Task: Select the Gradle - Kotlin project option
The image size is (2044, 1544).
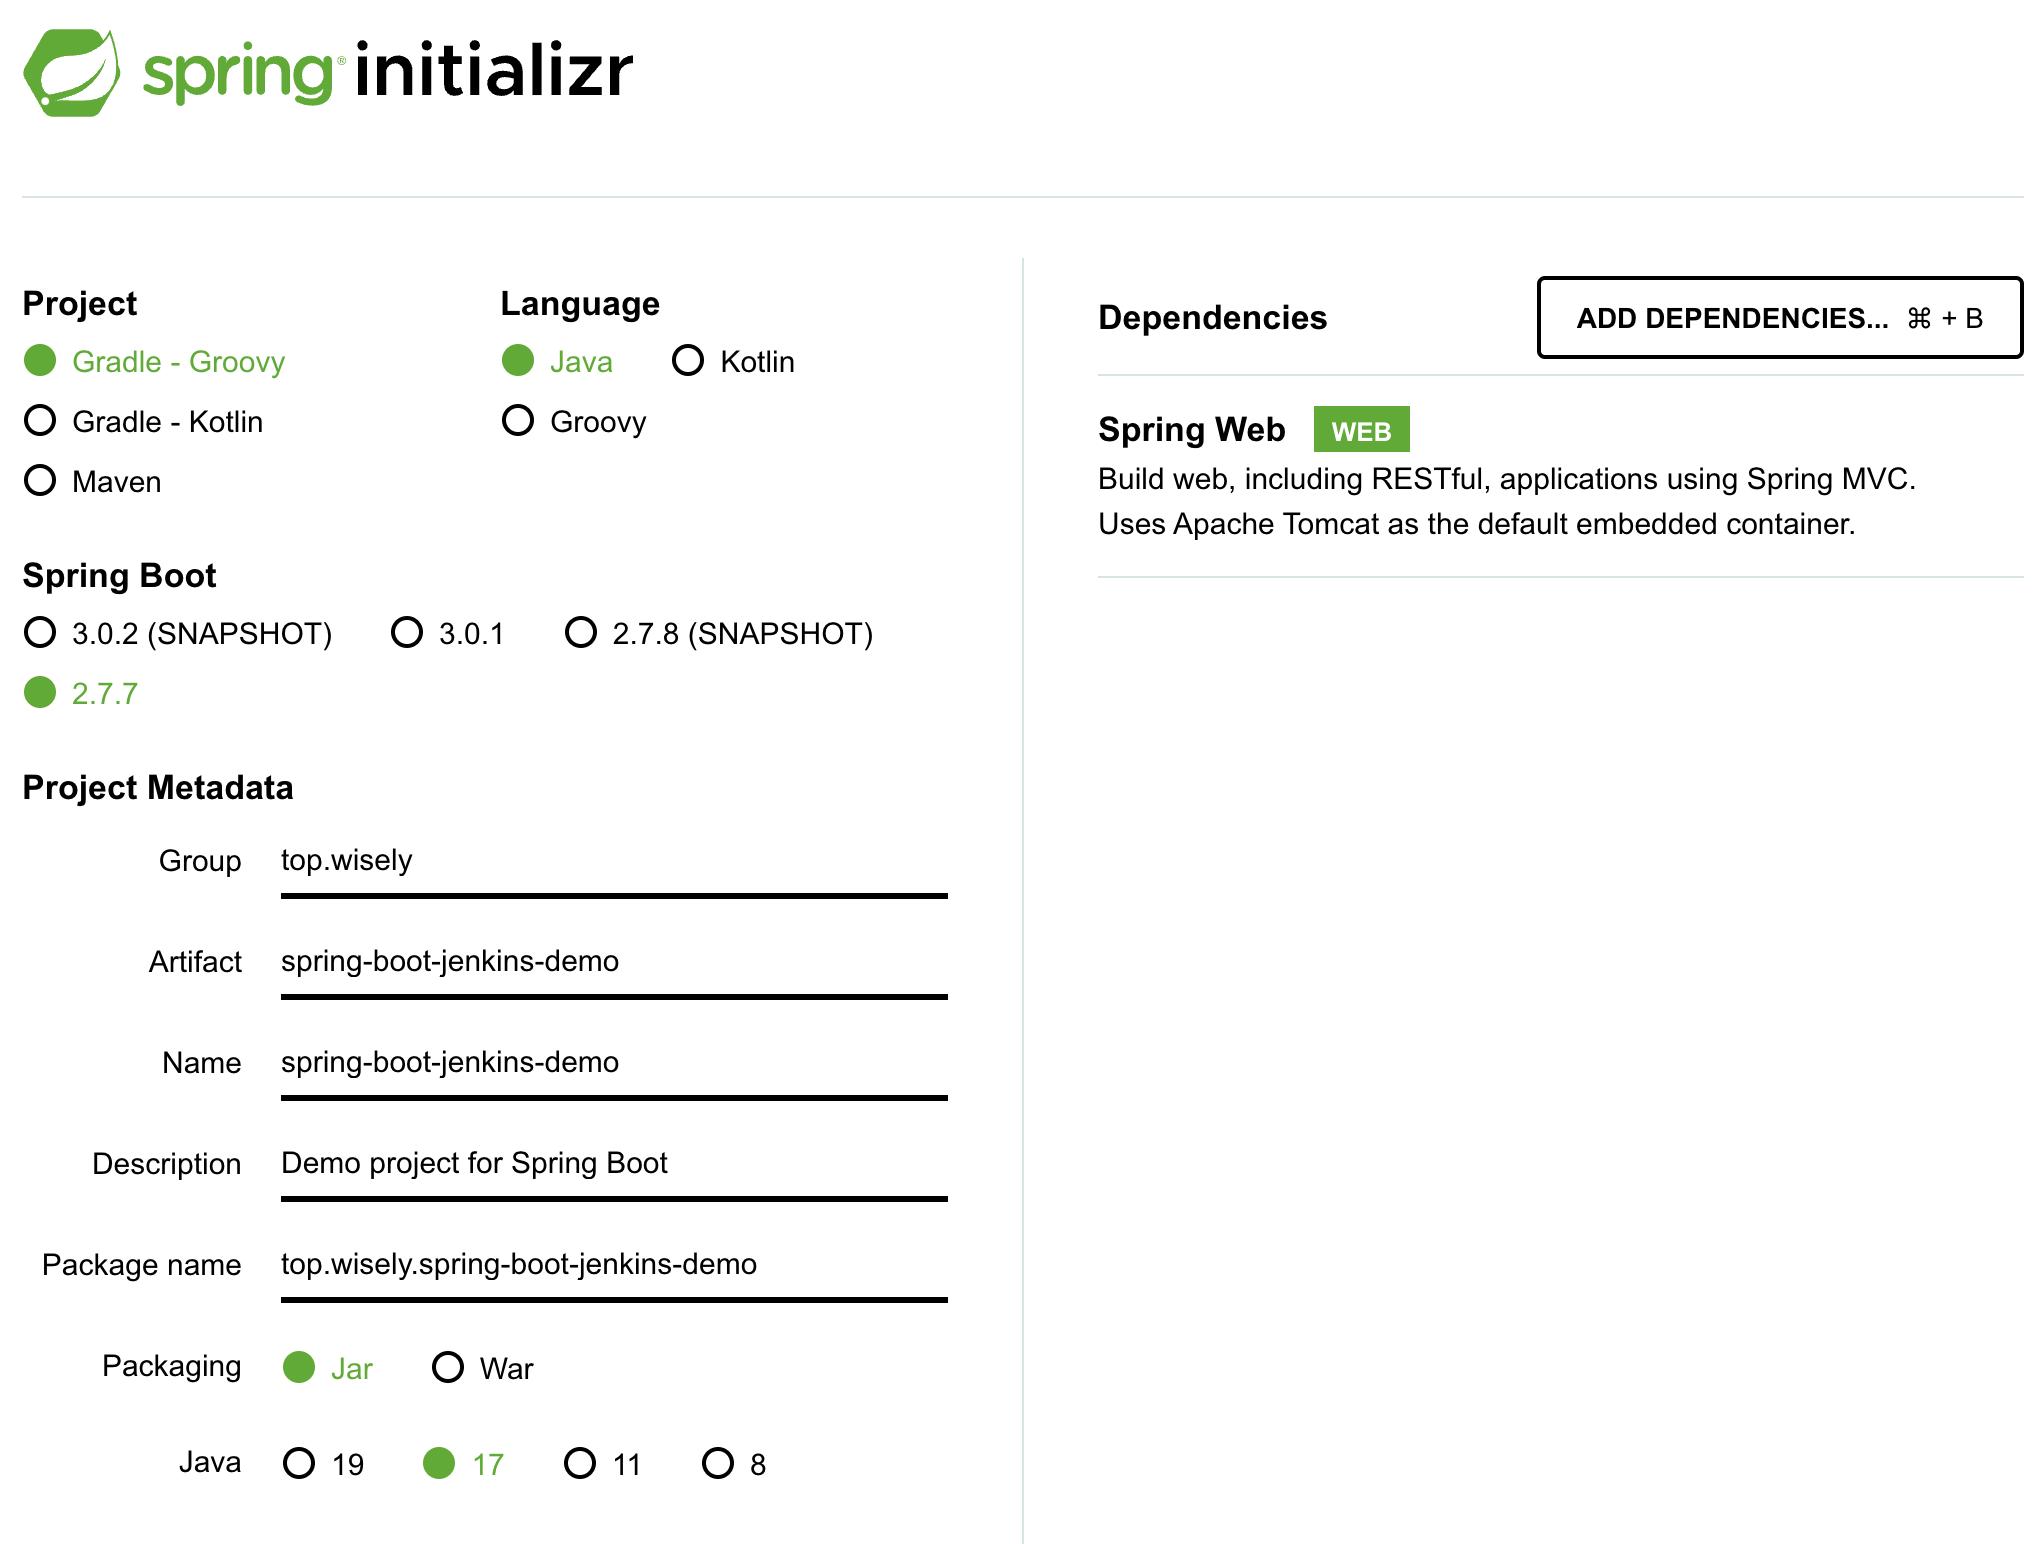Action: (41, 421)
